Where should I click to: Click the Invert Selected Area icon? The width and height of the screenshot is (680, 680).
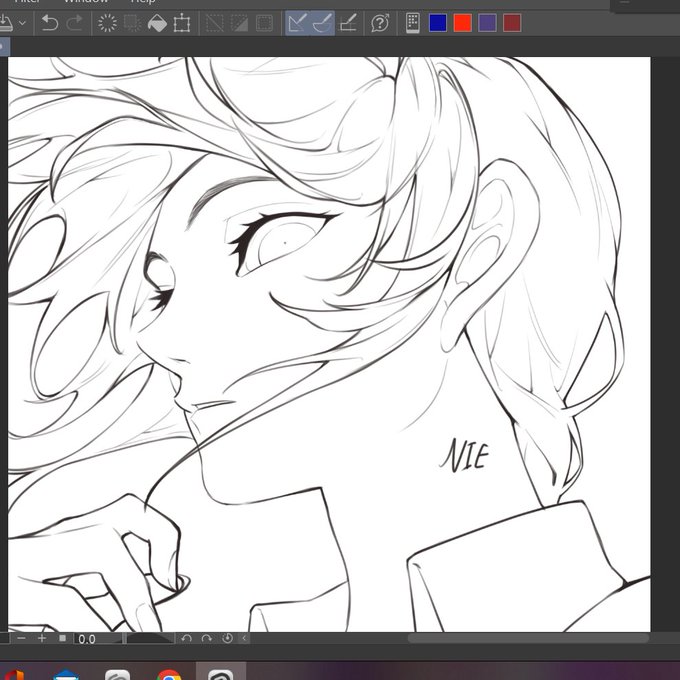[x=239, y=23]
